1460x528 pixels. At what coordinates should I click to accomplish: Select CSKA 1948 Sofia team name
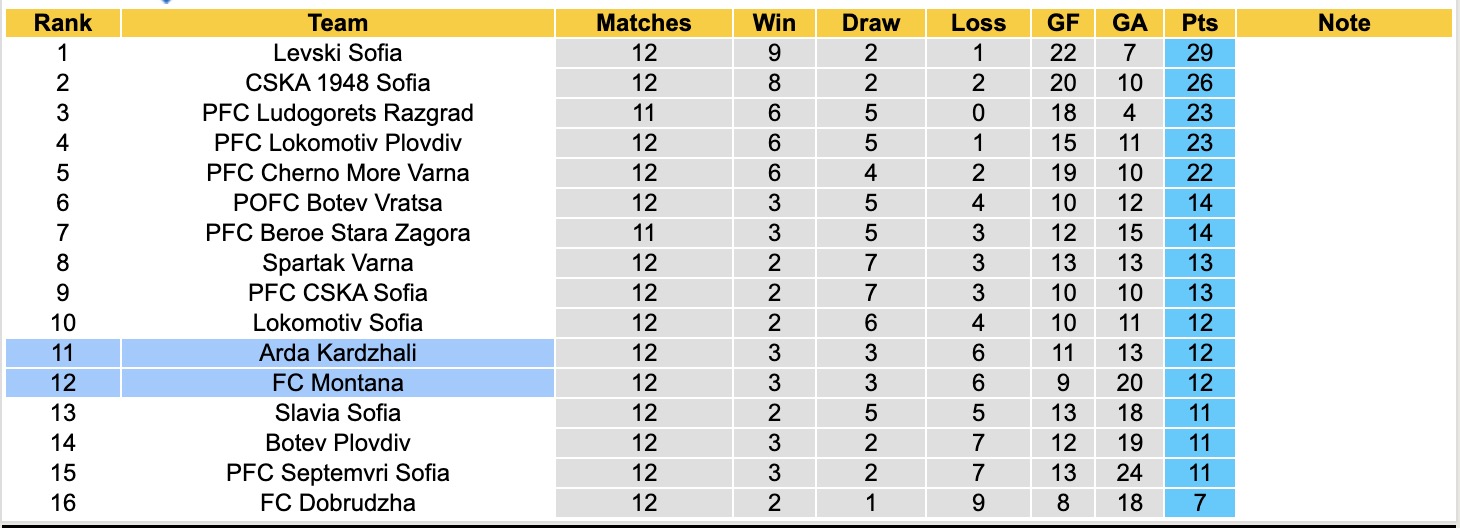(338, 83)
